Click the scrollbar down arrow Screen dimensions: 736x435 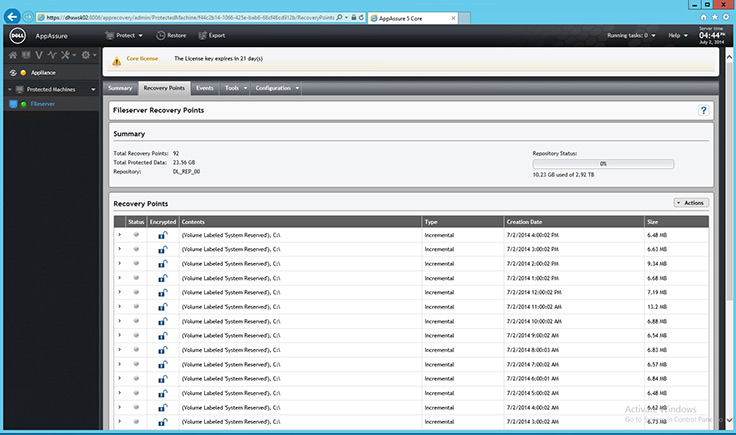pos(729,420)
